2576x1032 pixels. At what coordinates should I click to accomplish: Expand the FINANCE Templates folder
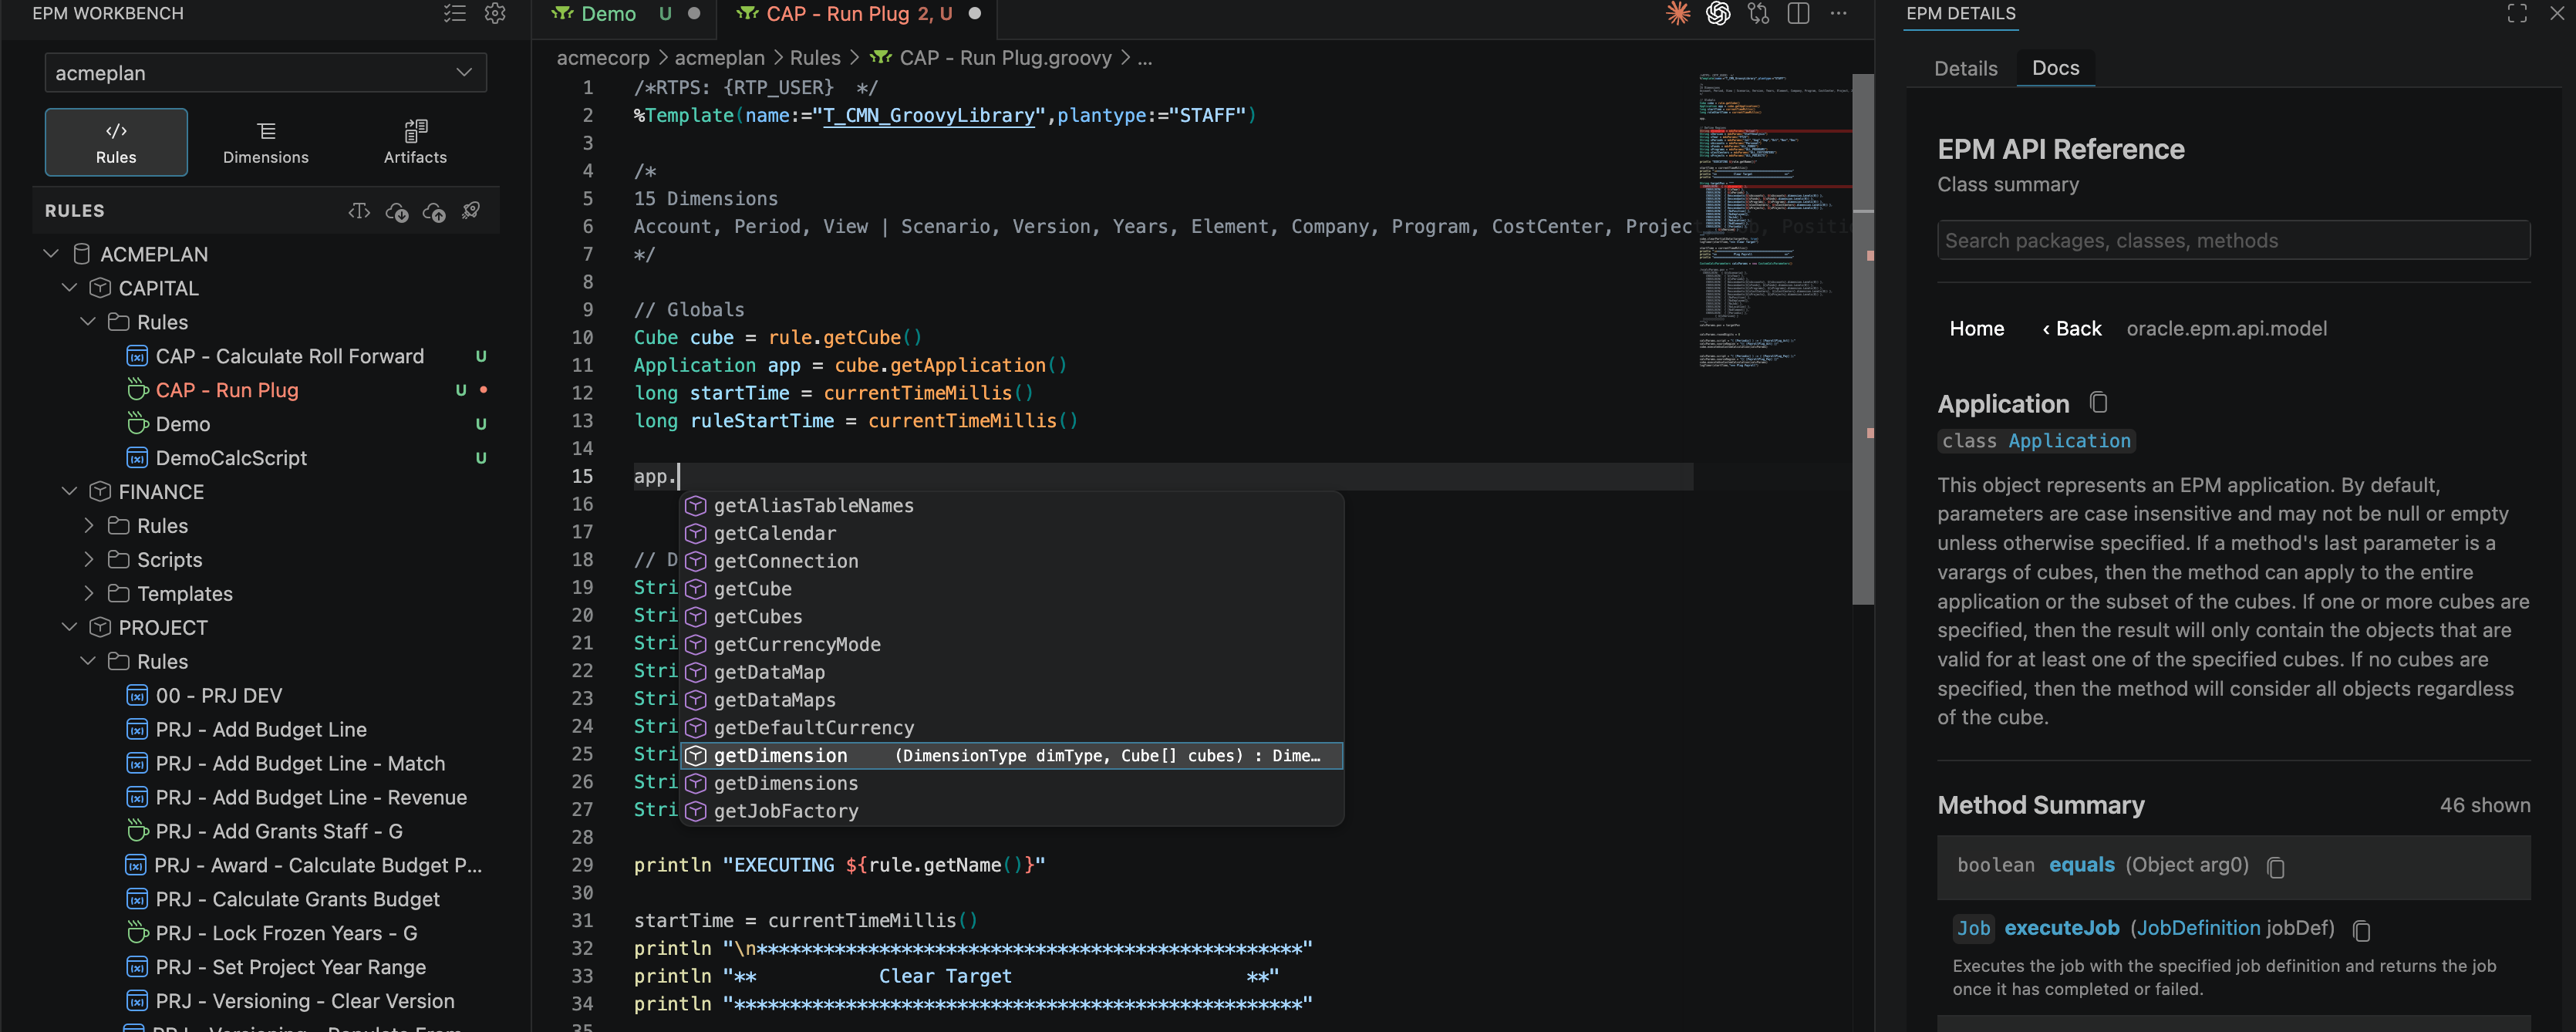click(88, 593)
